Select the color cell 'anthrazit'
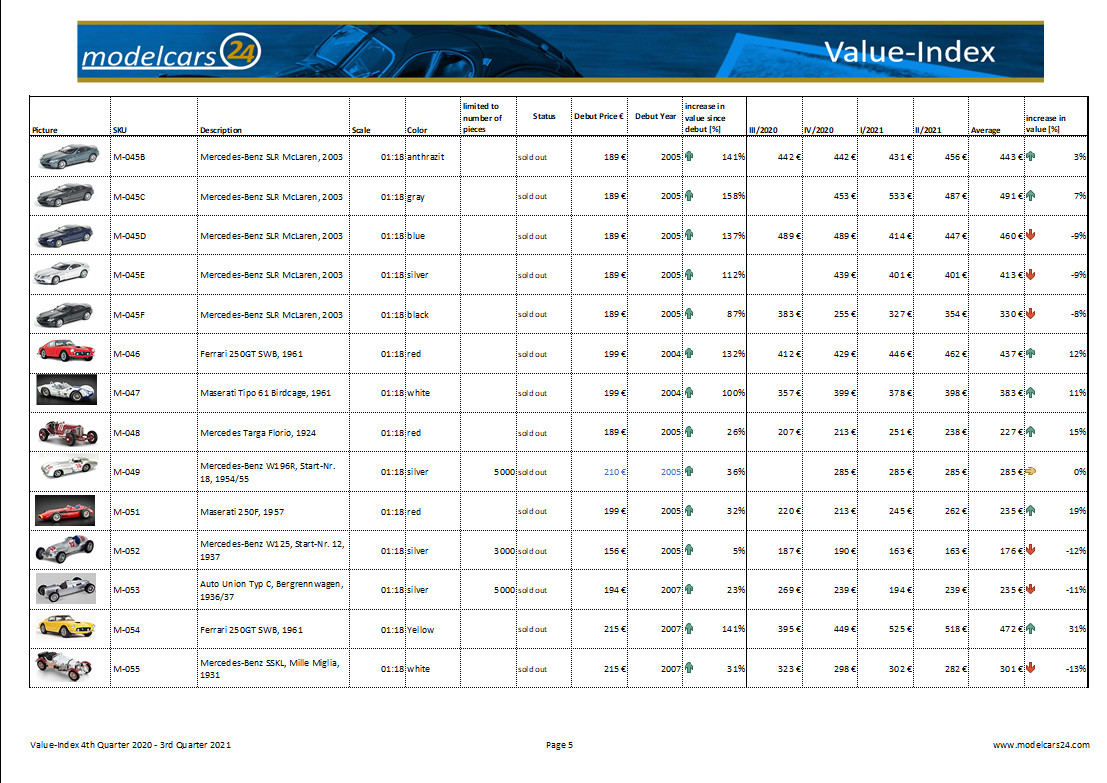The image size is (1107, 783). point(426,157)
